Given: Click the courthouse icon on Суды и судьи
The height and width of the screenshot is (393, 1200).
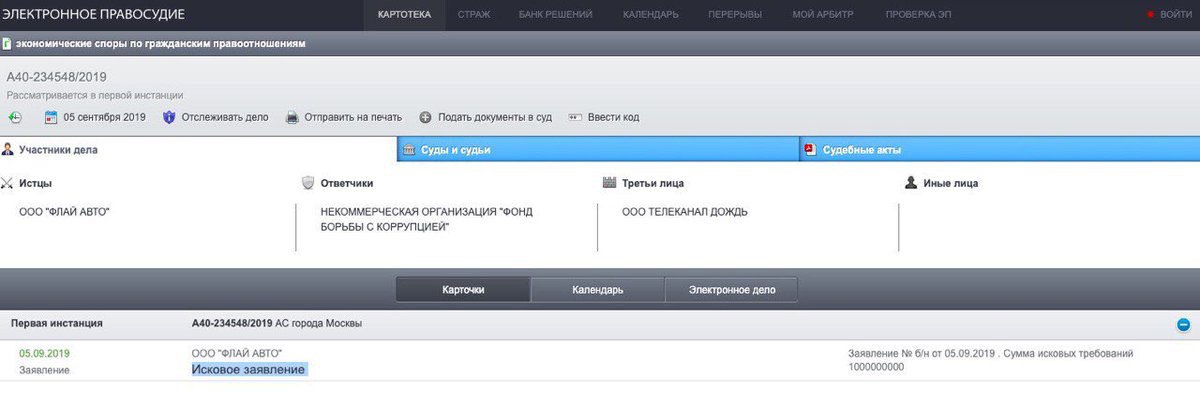Looking at the screenshot, I should [409, 150].
